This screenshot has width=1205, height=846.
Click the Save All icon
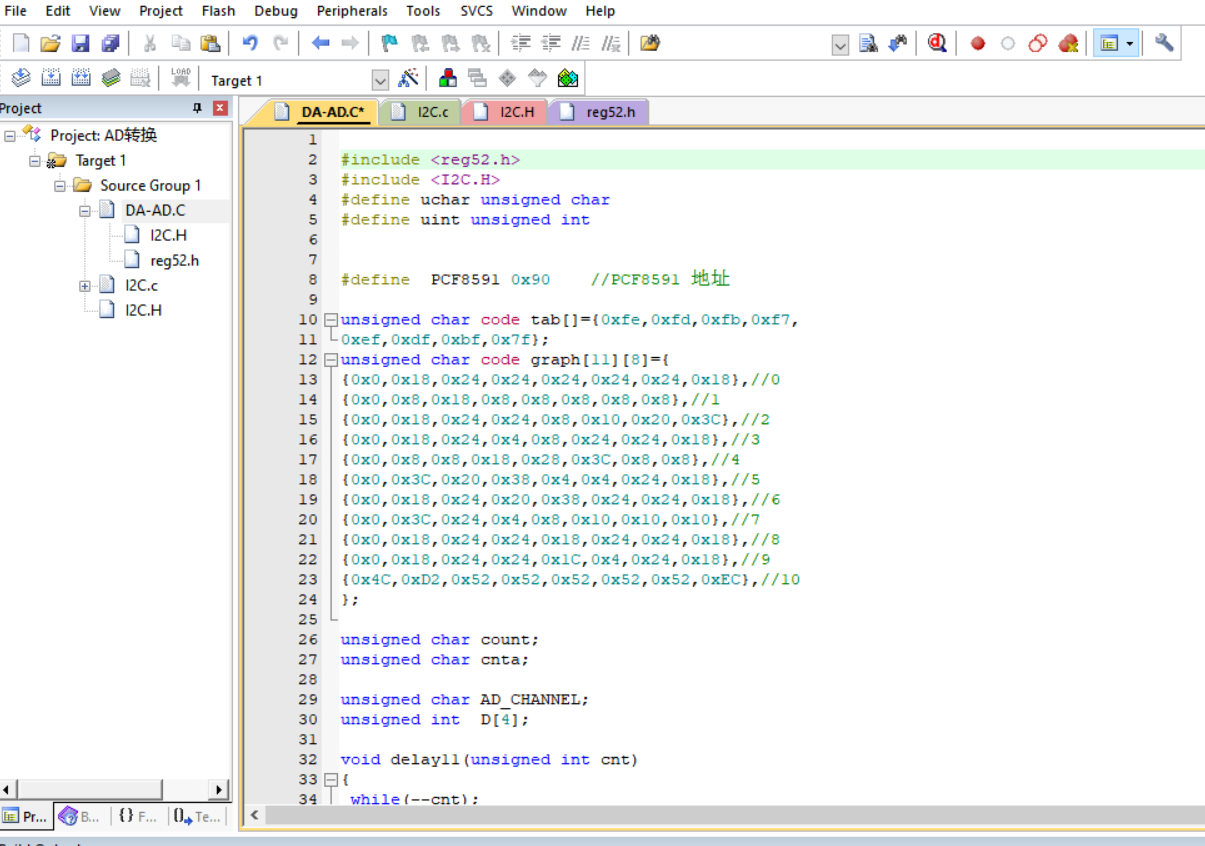point(111,43)
